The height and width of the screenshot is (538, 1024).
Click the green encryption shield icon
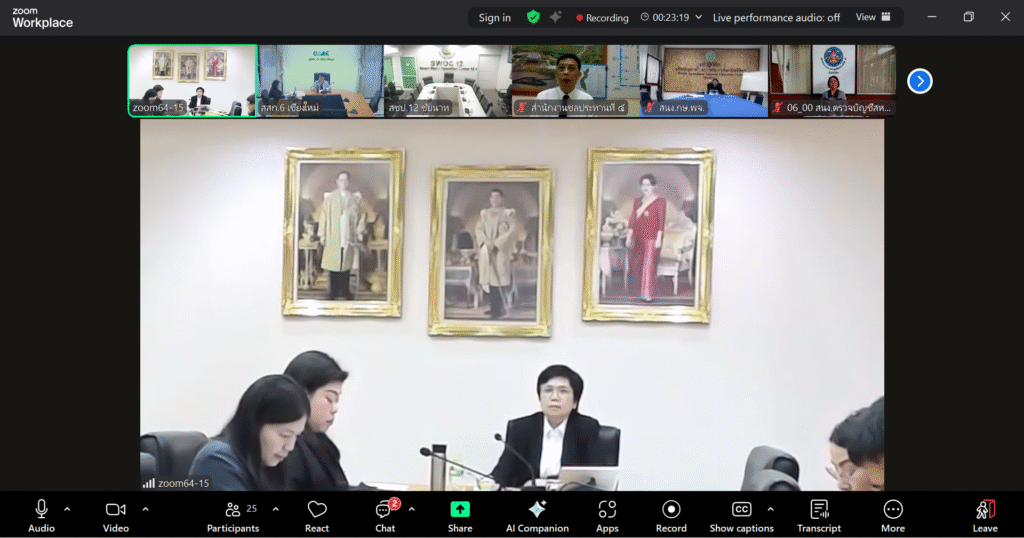pyautogui.click(x=533, y=17)
